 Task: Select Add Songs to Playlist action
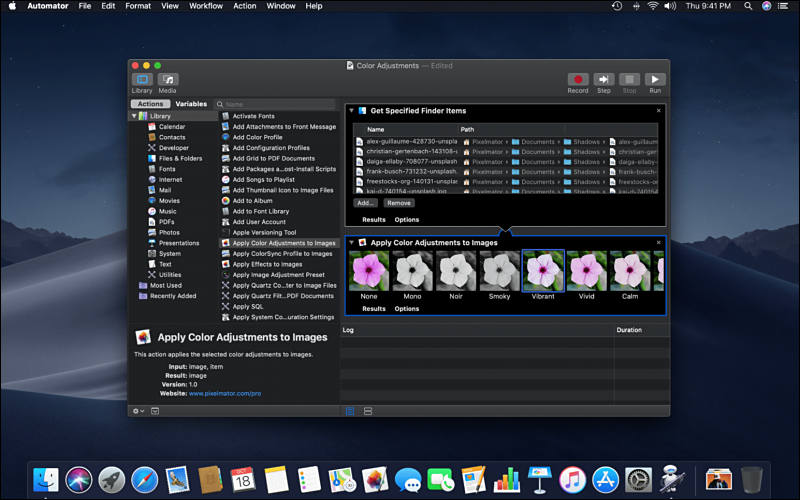click(x=263, y=180)
